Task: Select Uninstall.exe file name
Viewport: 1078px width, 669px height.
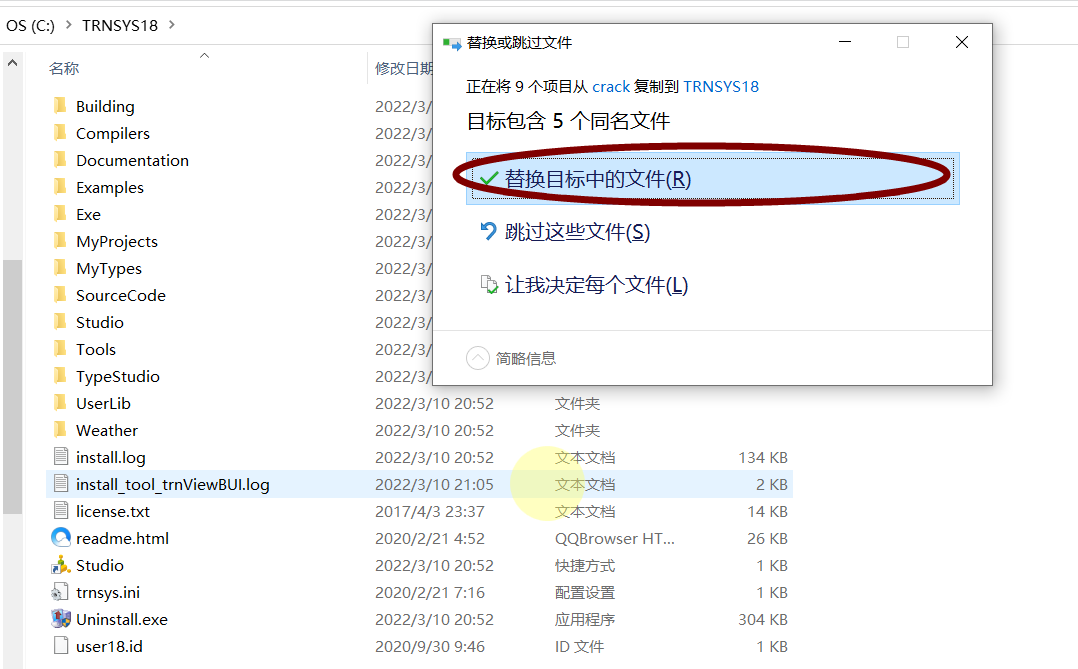Action: (x=122, y=619)
